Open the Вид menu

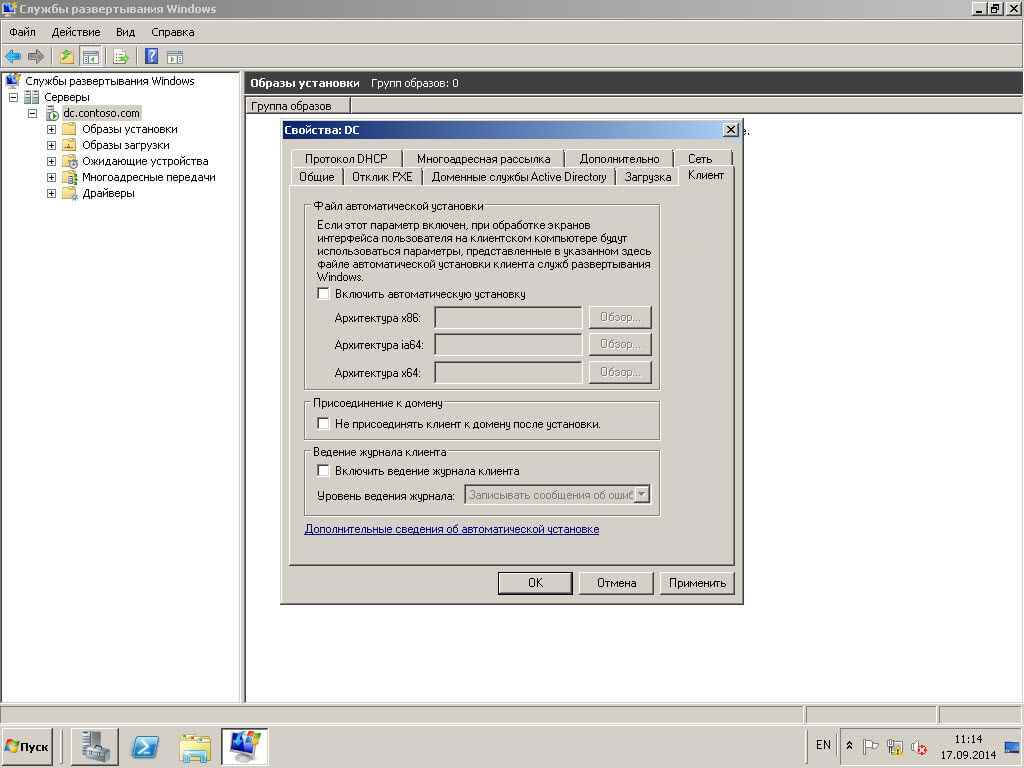(x=125, y=32)
